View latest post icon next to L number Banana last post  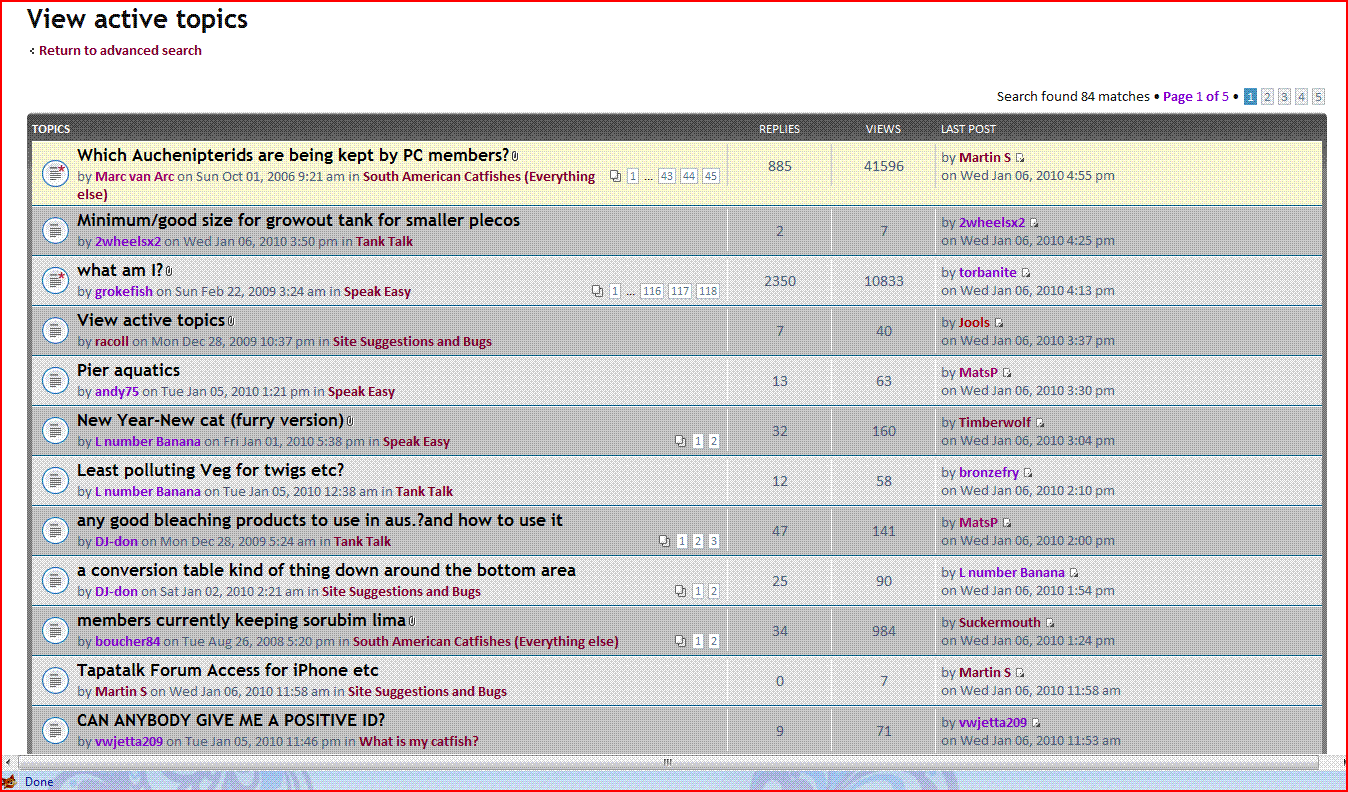point(1074,573)
